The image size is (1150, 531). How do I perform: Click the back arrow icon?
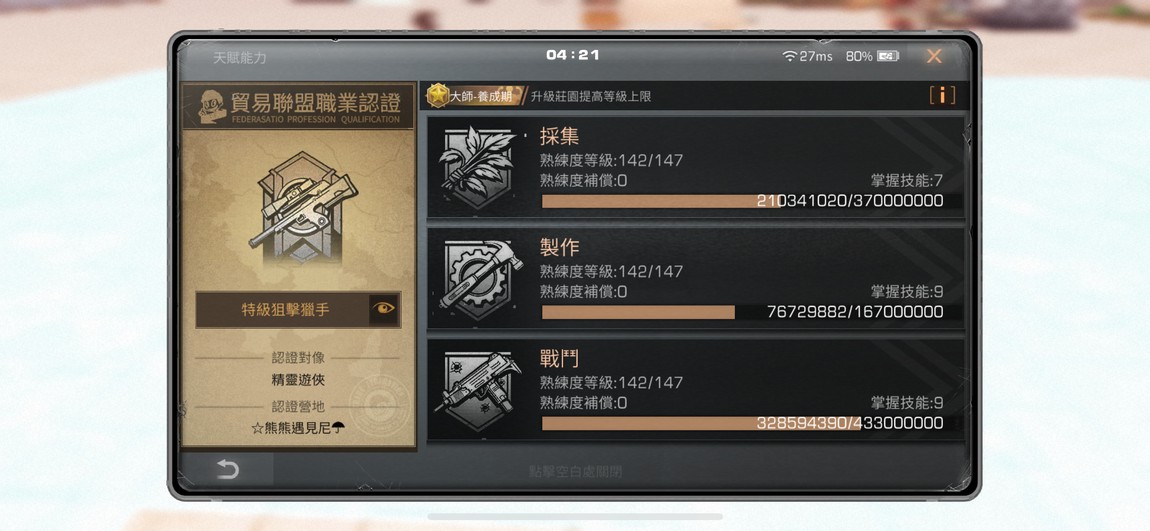(227, 469)
